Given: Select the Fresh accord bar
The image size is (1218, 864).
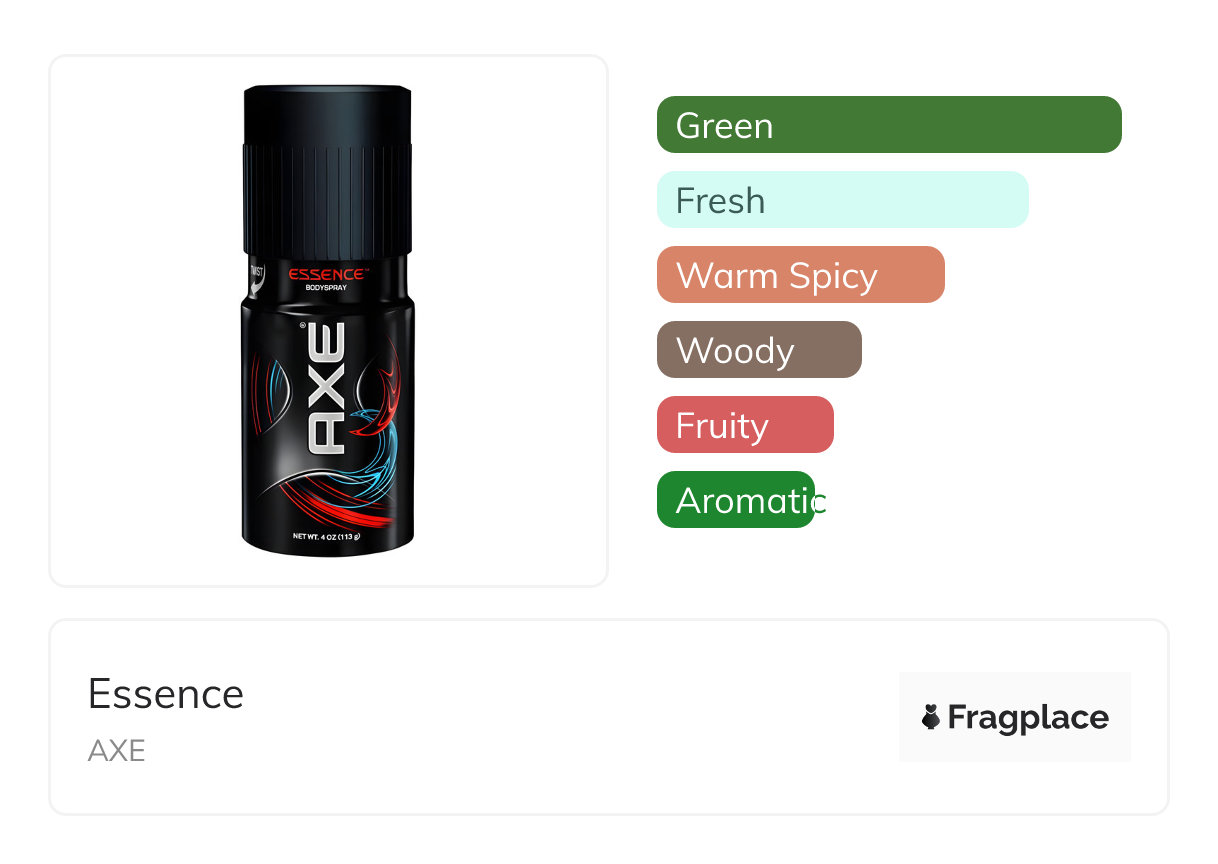Looking at the screenshot, I should coord(843,200).
